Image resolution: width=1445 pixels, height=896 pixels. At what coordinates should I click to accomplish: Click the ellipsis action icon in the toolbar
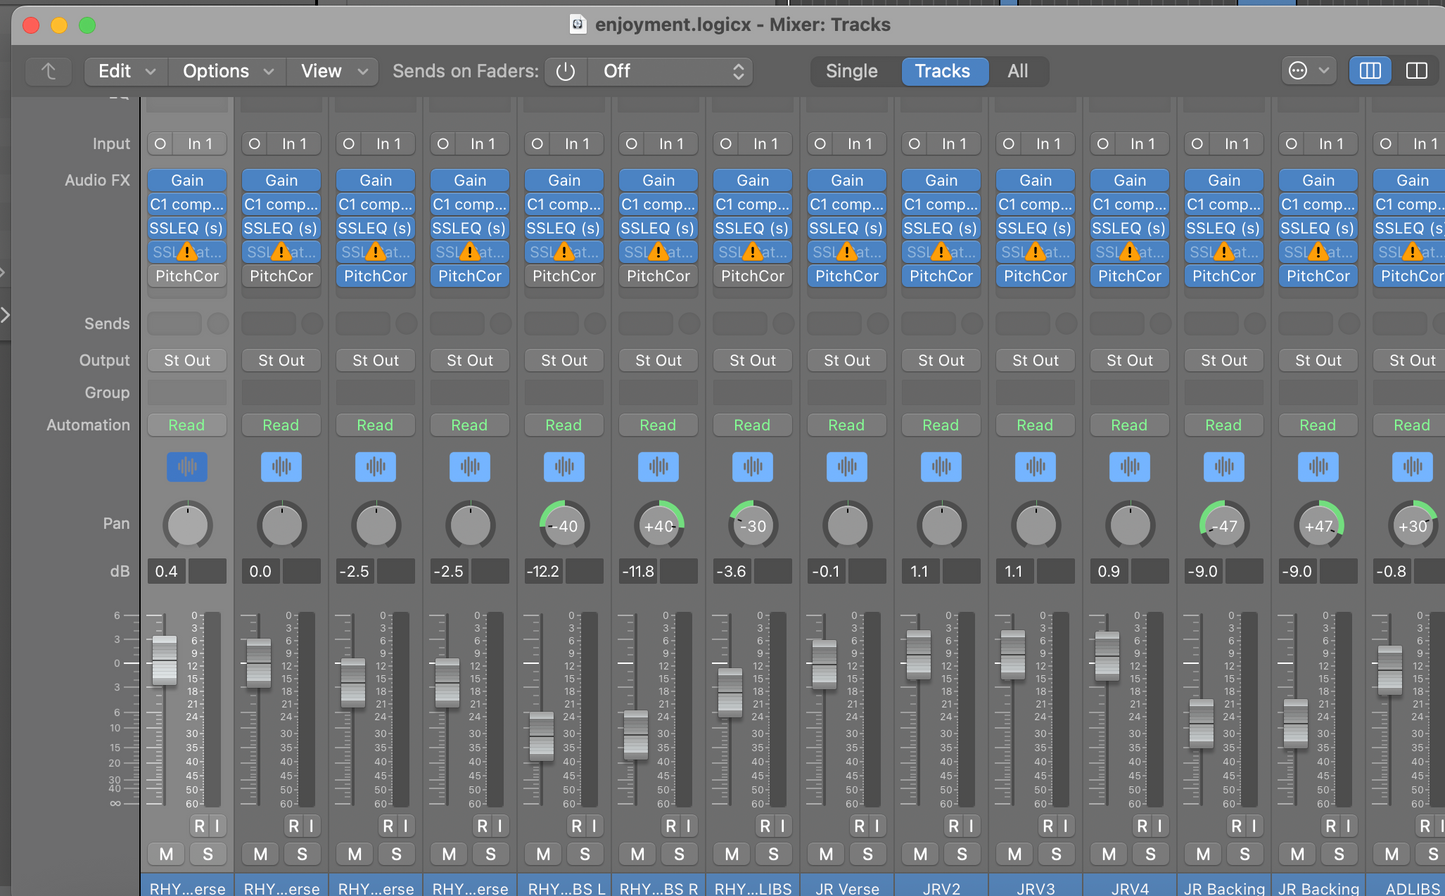(1298, 71)
